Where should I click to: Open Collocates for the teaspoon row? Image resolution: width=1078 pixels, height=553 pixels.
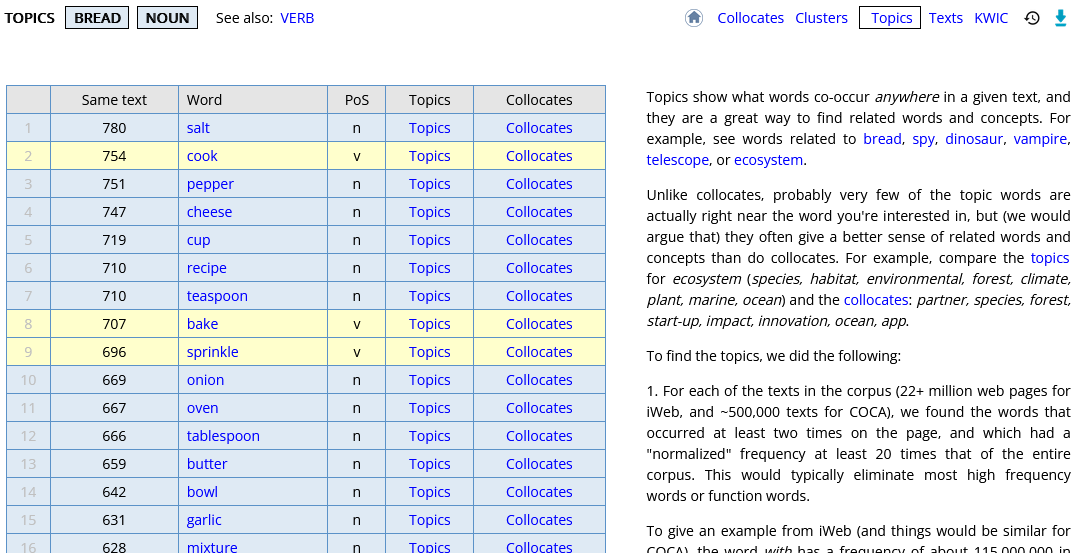point(539,296)
